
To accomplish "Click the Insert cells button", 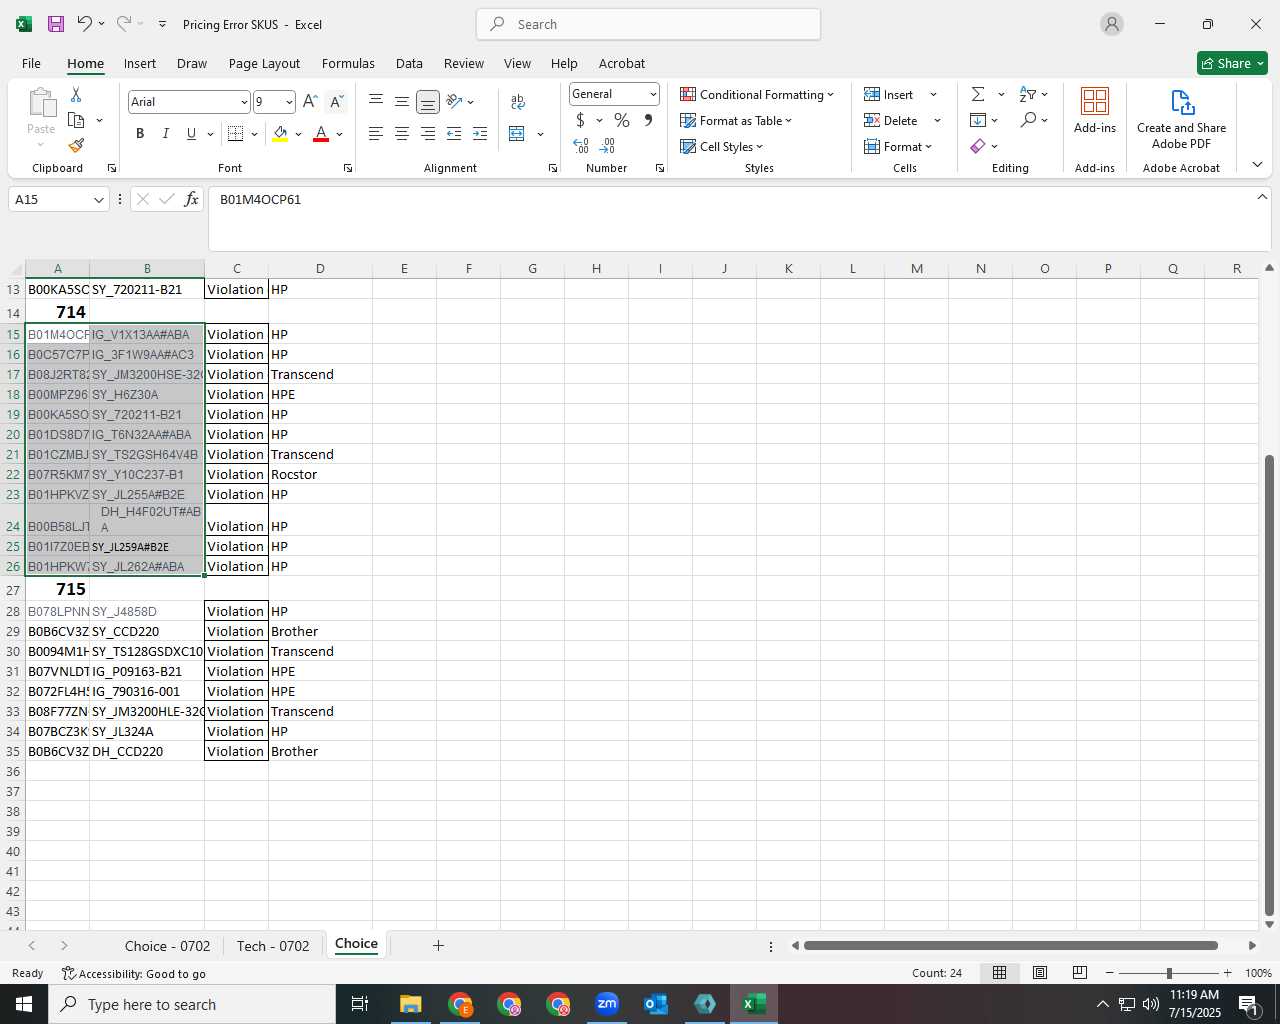I will click(x=889, y=94).
